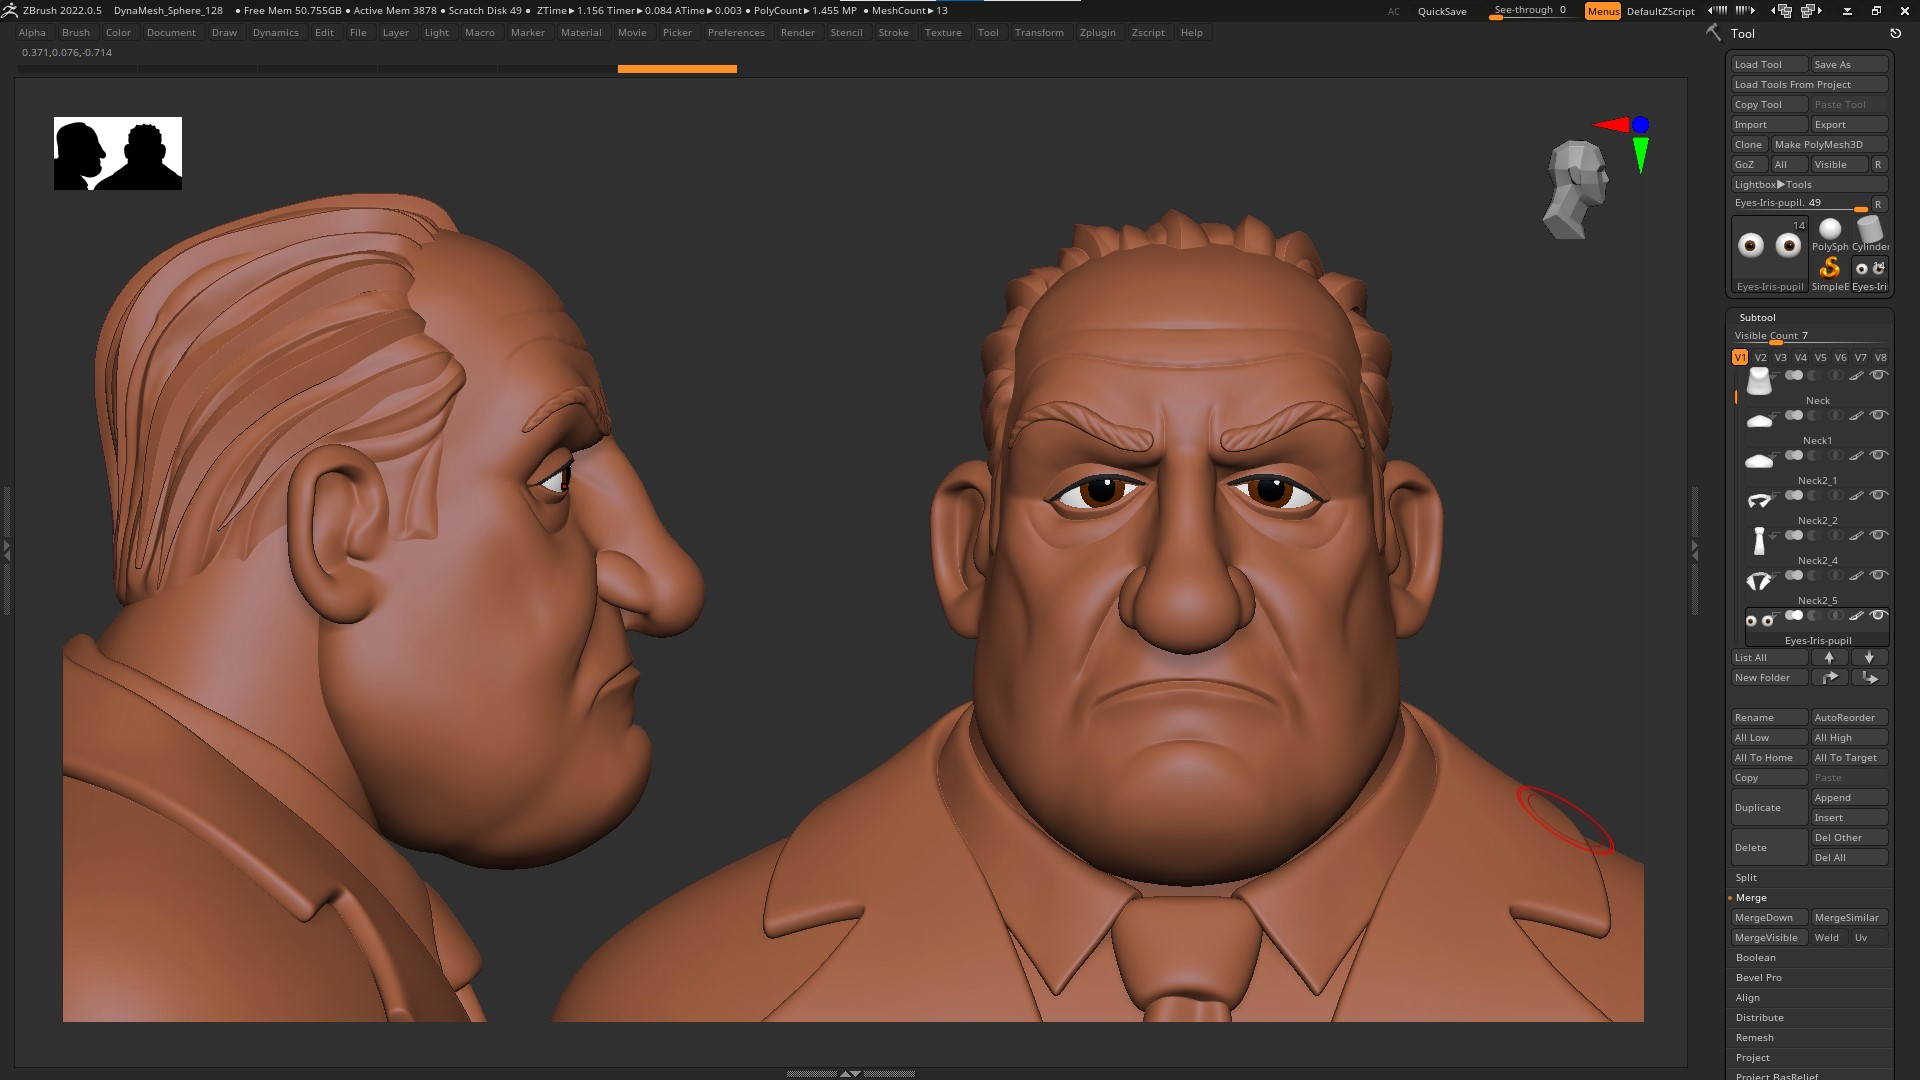Click the QuickSave button

coord(1442,11)
